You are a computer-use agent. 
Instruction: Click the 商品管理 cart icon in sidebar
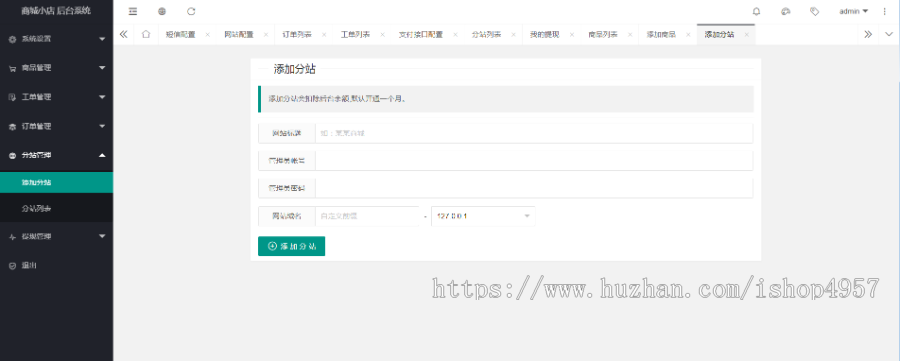(13, 68)
